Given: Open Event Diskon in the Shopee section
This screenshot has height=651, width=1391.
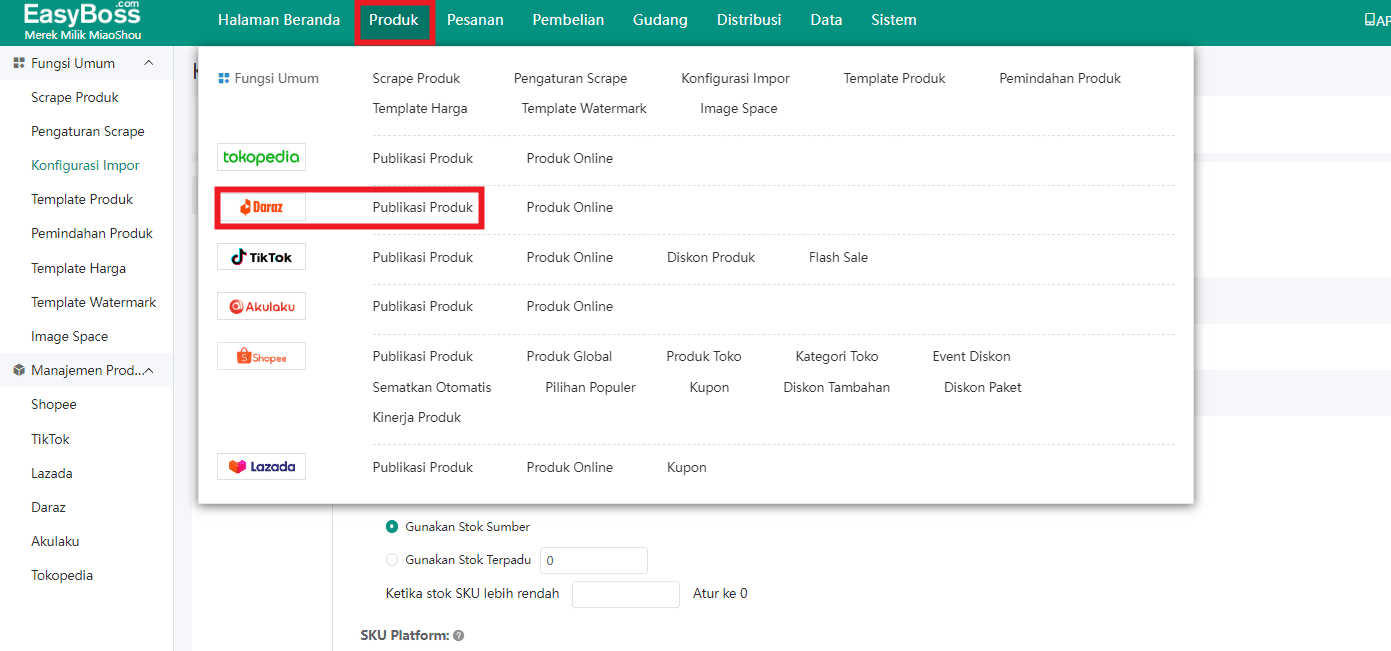Looking at the screenshot, I should [x=971, y=356].
